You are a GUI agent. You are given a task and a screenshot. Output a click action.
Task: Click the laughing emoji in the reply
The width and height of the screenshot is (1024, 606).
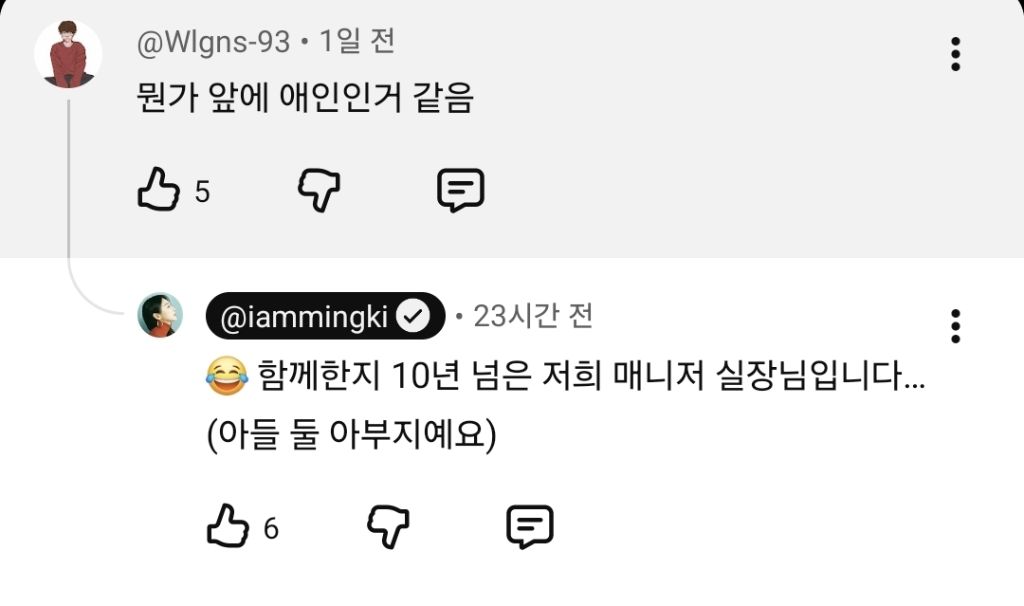click(x=227, y=376)
